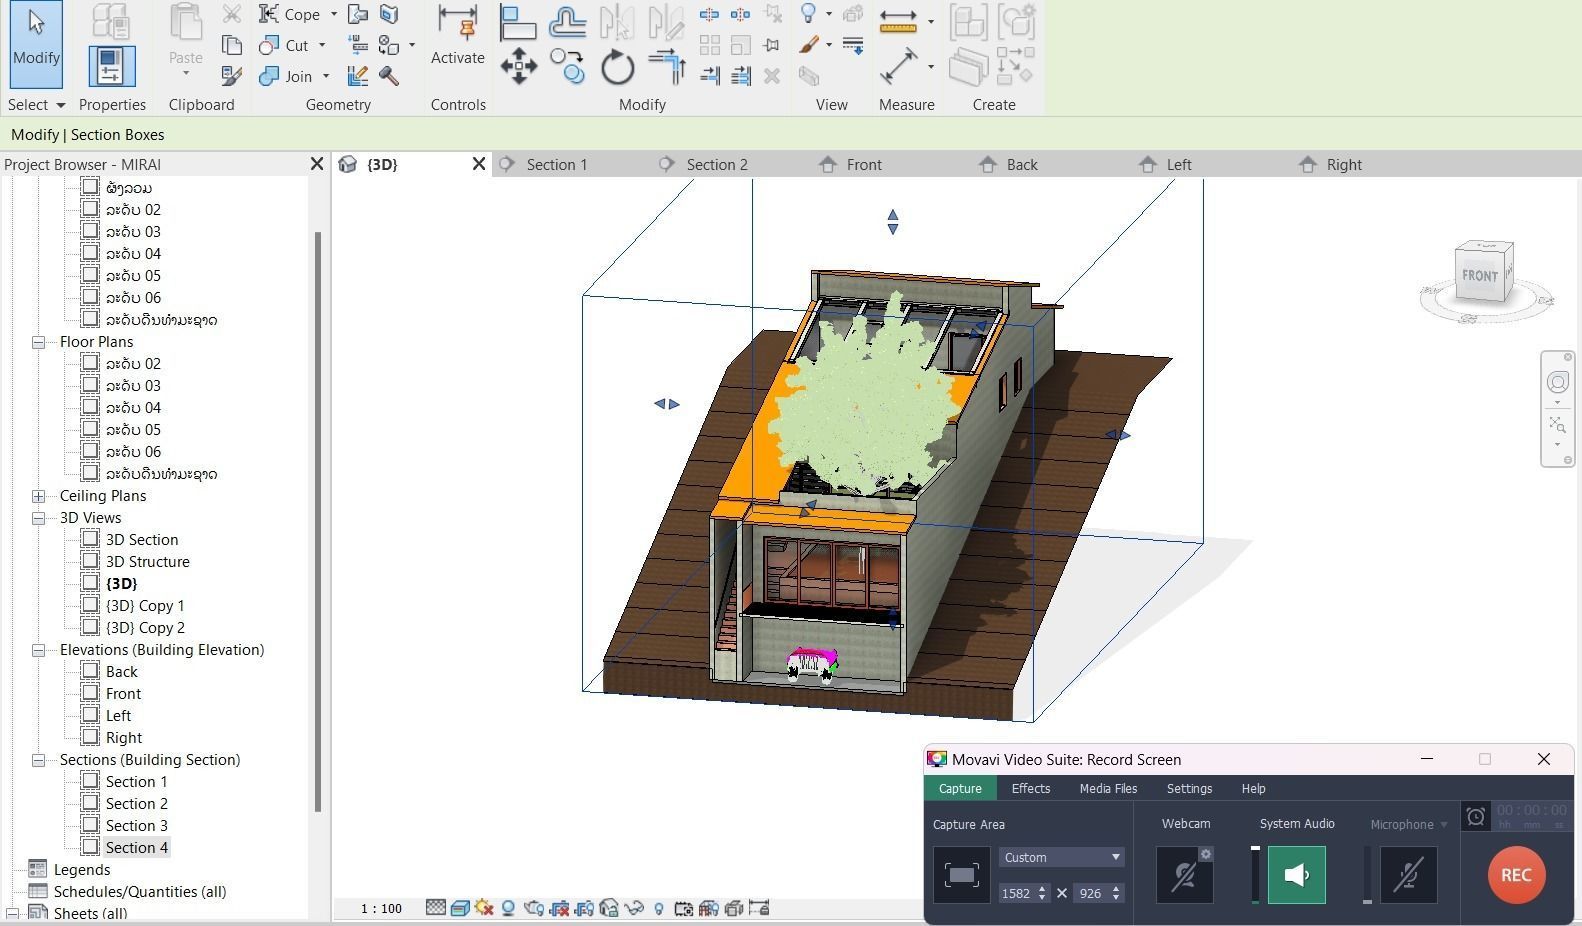Collapse the Sections (Building Section) node
Viewport: 1582px width, 926px height.
[38, 760]
